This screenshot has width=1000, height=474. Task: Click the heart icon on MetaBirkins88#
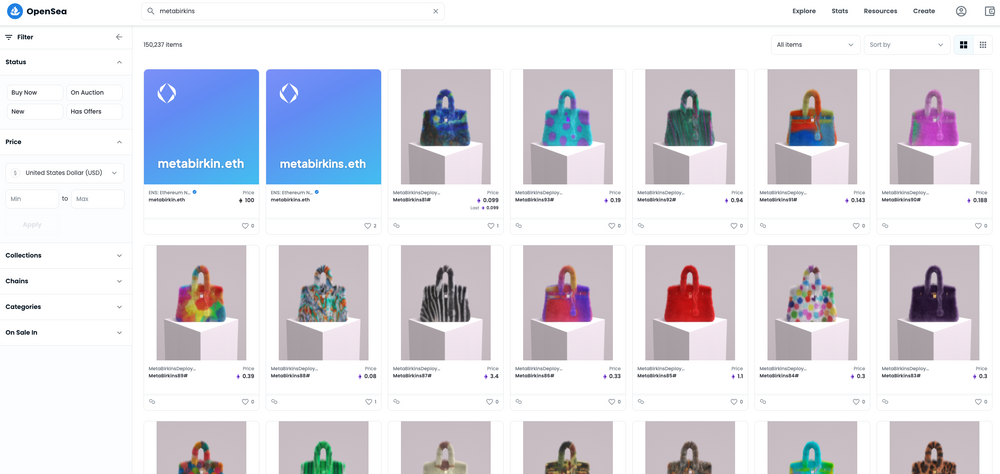(x=367, y=402)
